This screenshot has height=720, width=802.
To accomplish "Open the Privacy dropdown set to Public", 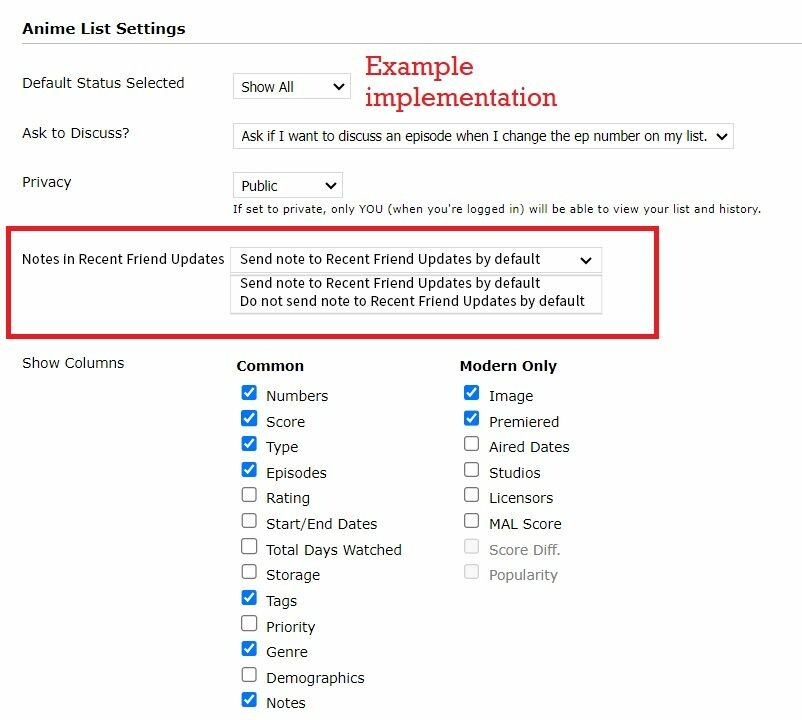I will [x=287, y=185].
